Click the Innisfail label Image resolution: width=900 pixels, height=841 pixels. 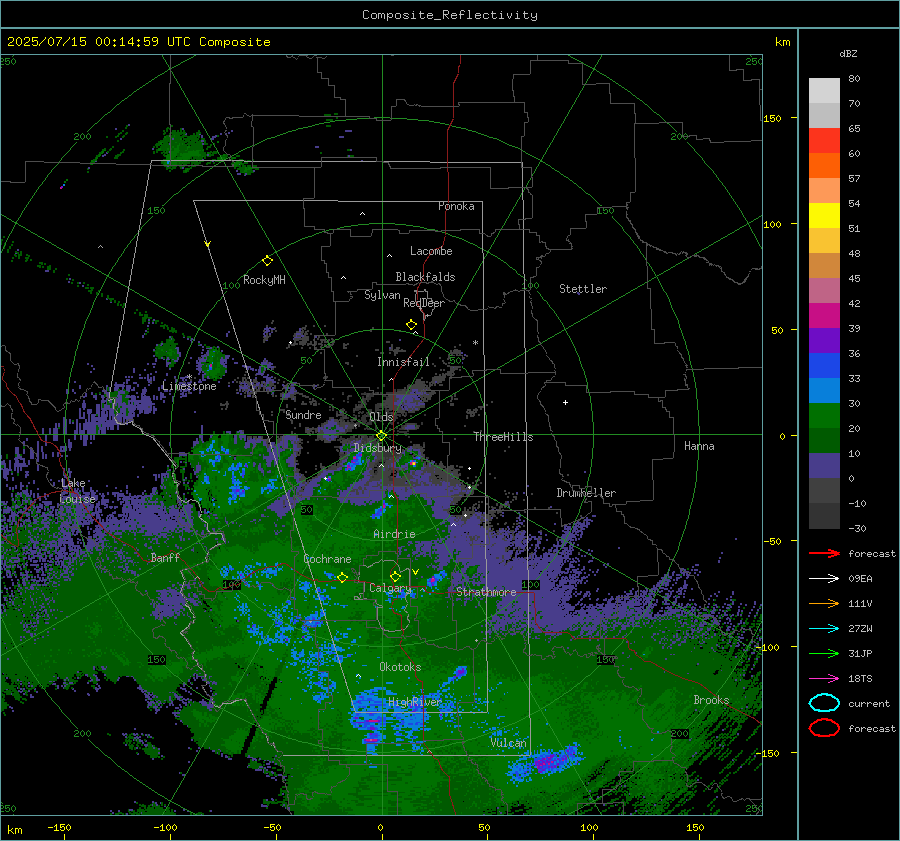point(403,362)
